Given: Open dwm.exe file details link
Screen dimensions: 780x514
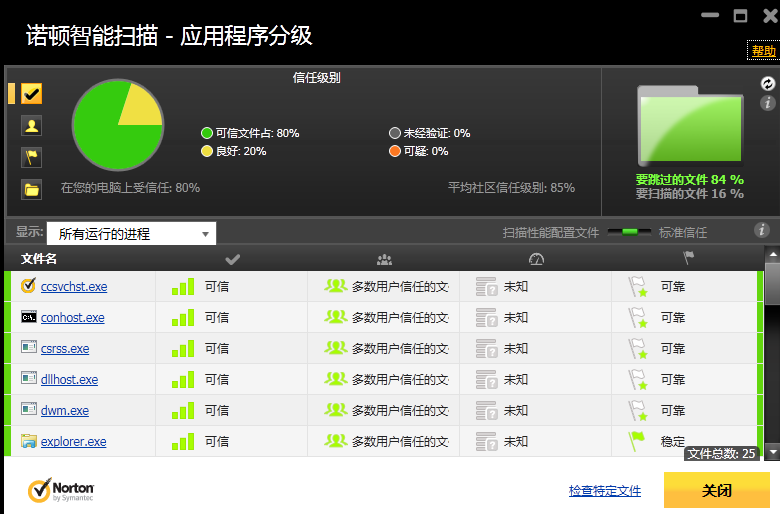Looking at the screenshot, I should pos(65,410).
